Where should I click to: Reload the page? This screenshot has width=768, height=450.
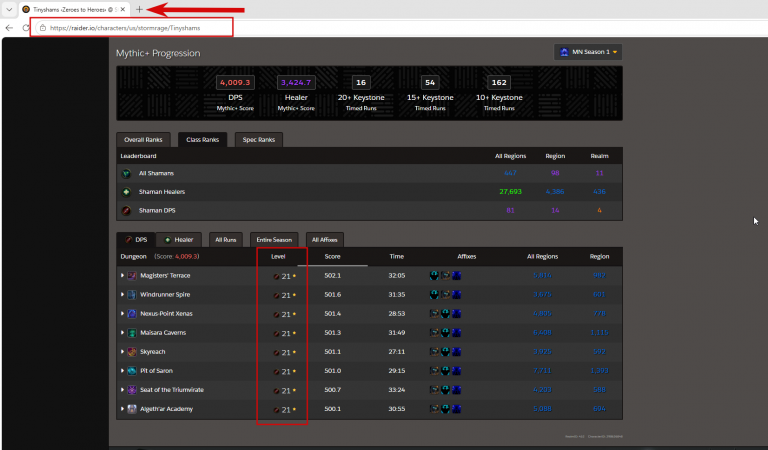click(x=26, y=28)
